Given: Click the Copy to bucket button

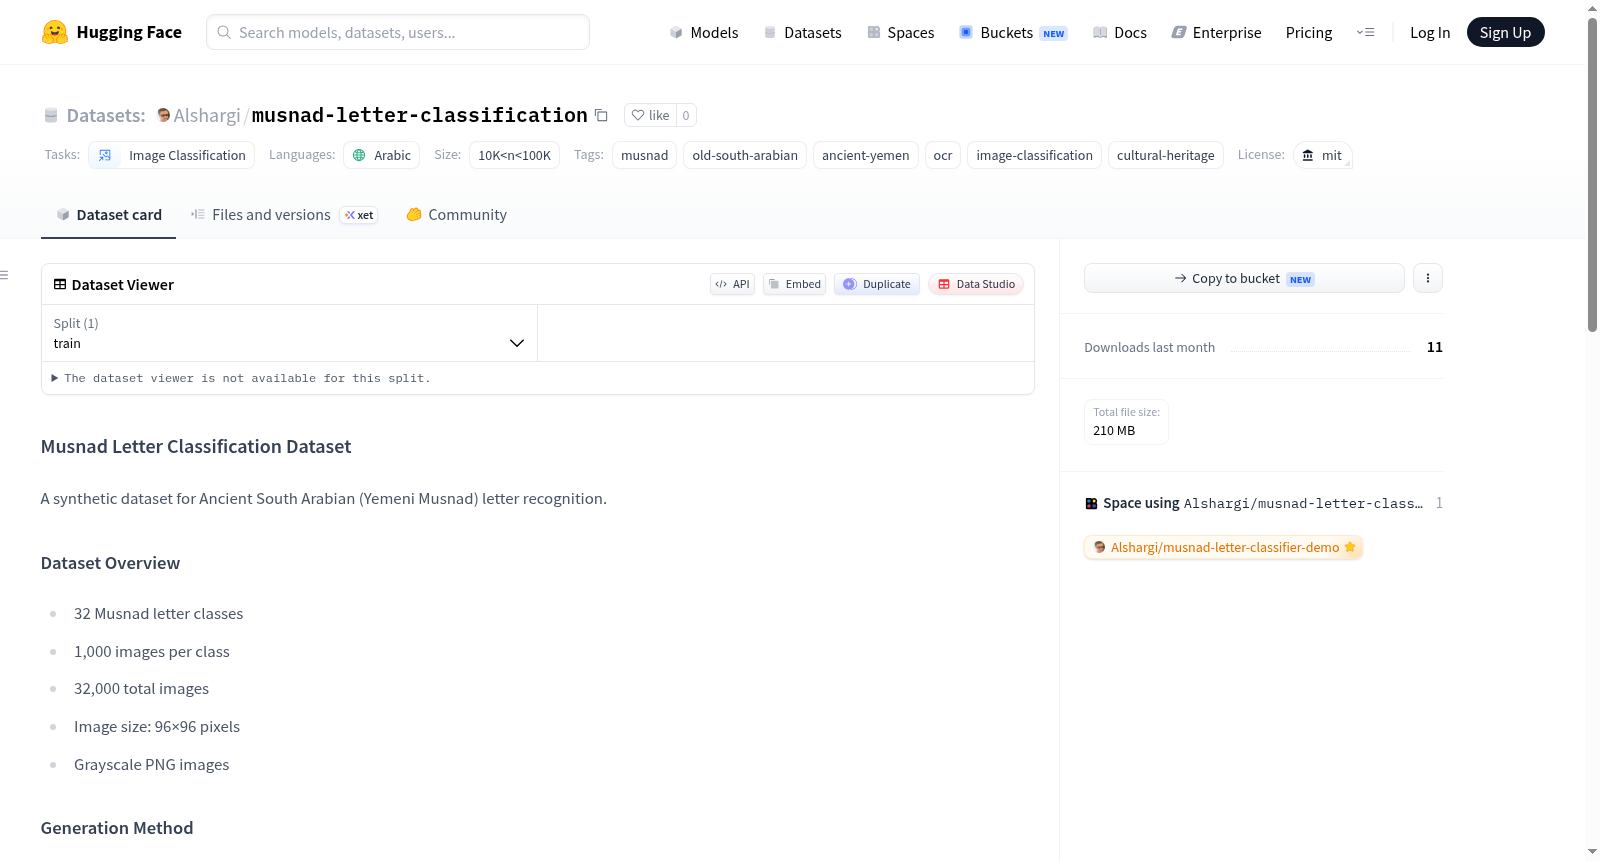Looking at the screenshot, I should (1244, 278).
